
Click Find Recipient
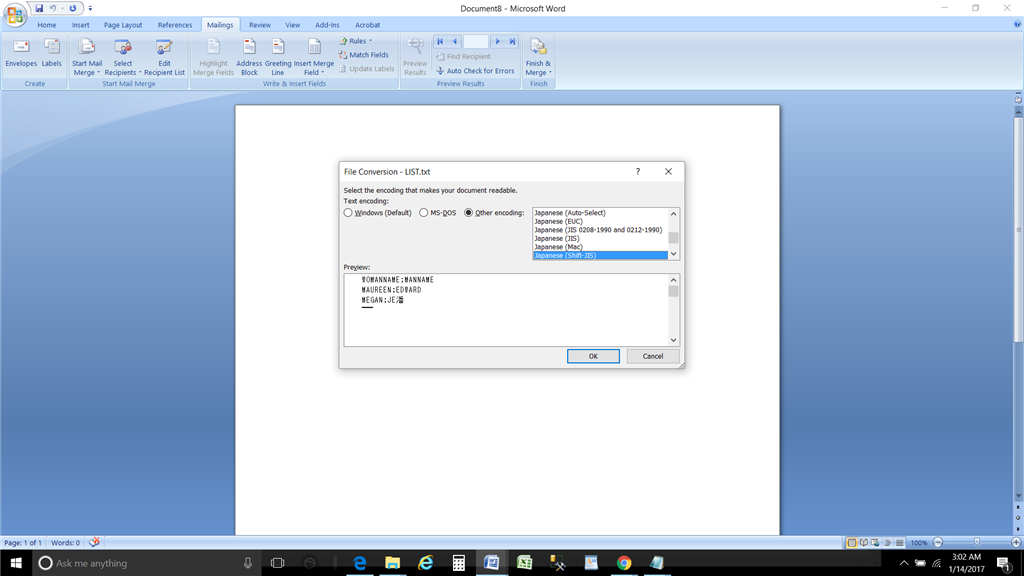pos(463,57)
